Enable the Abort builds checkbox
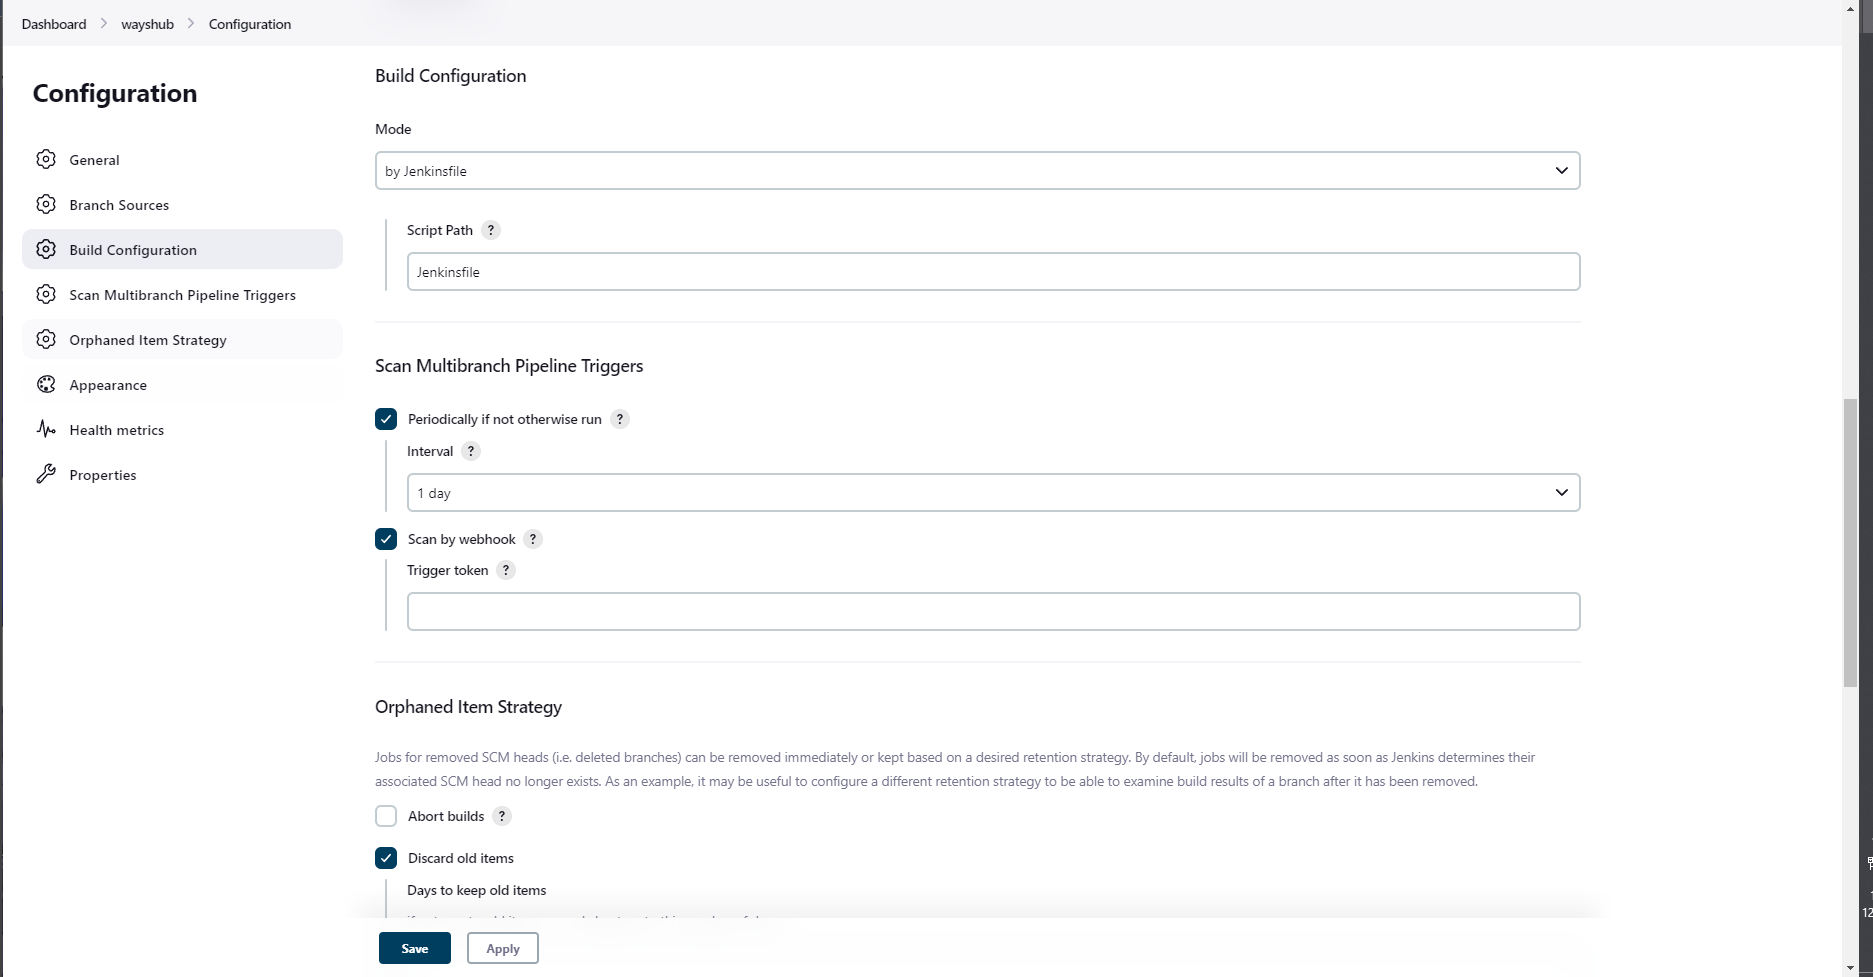The height and width of the screenshot is (977, 1873). [386, 816]
